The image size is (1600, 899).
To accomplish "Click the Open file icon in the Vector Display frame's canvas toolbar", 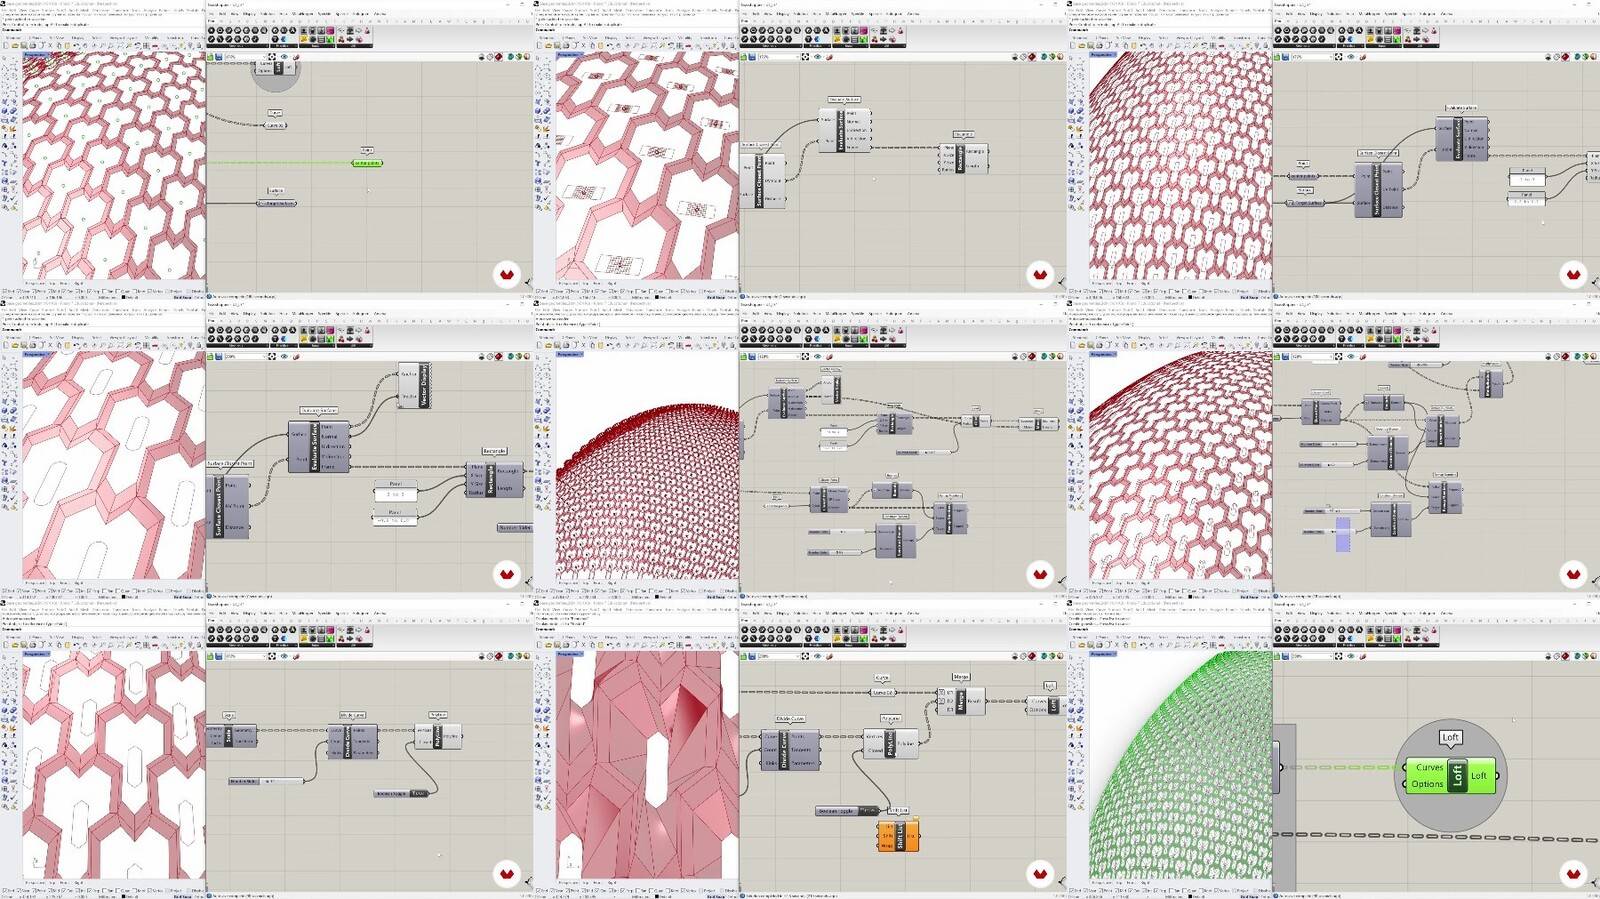I will point(212,356).
